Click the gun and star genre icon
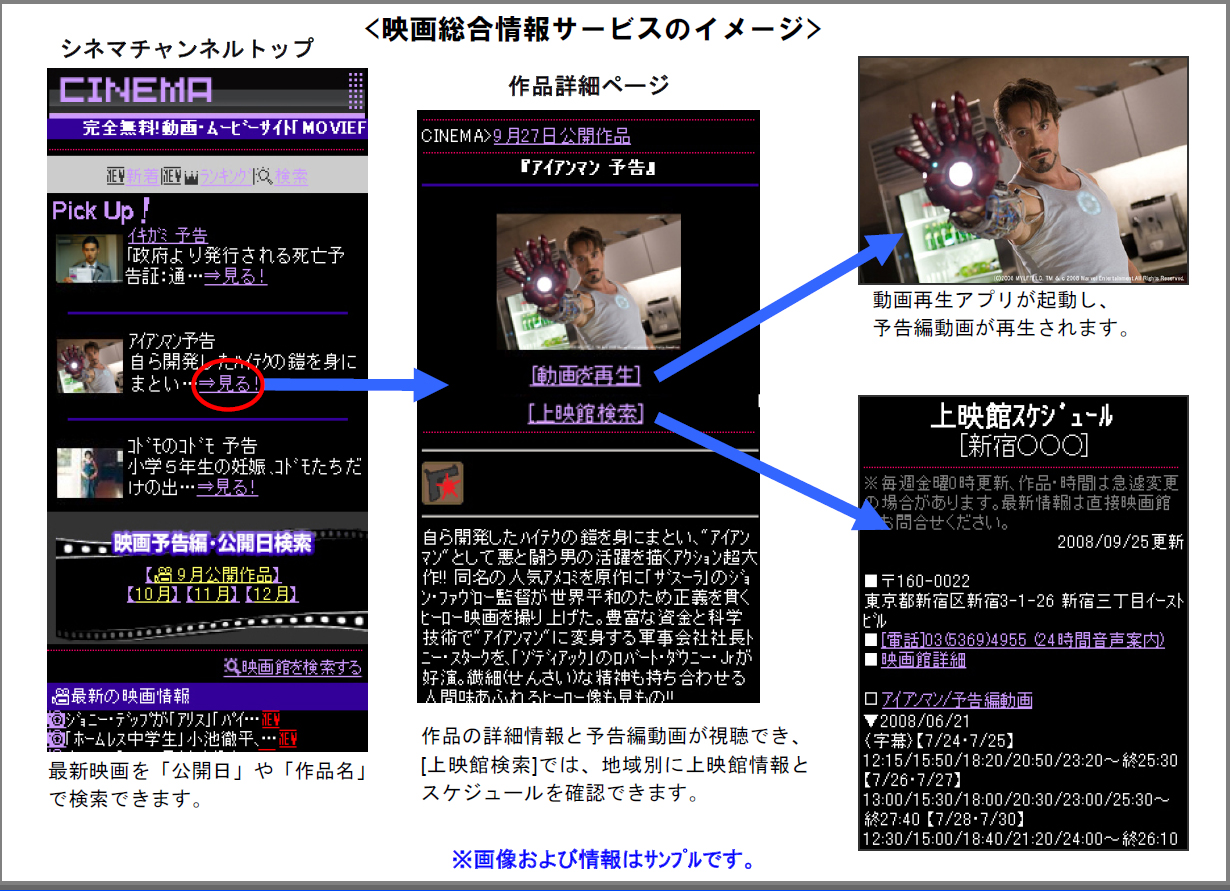The image size is (1230, 891). [442, 484]
